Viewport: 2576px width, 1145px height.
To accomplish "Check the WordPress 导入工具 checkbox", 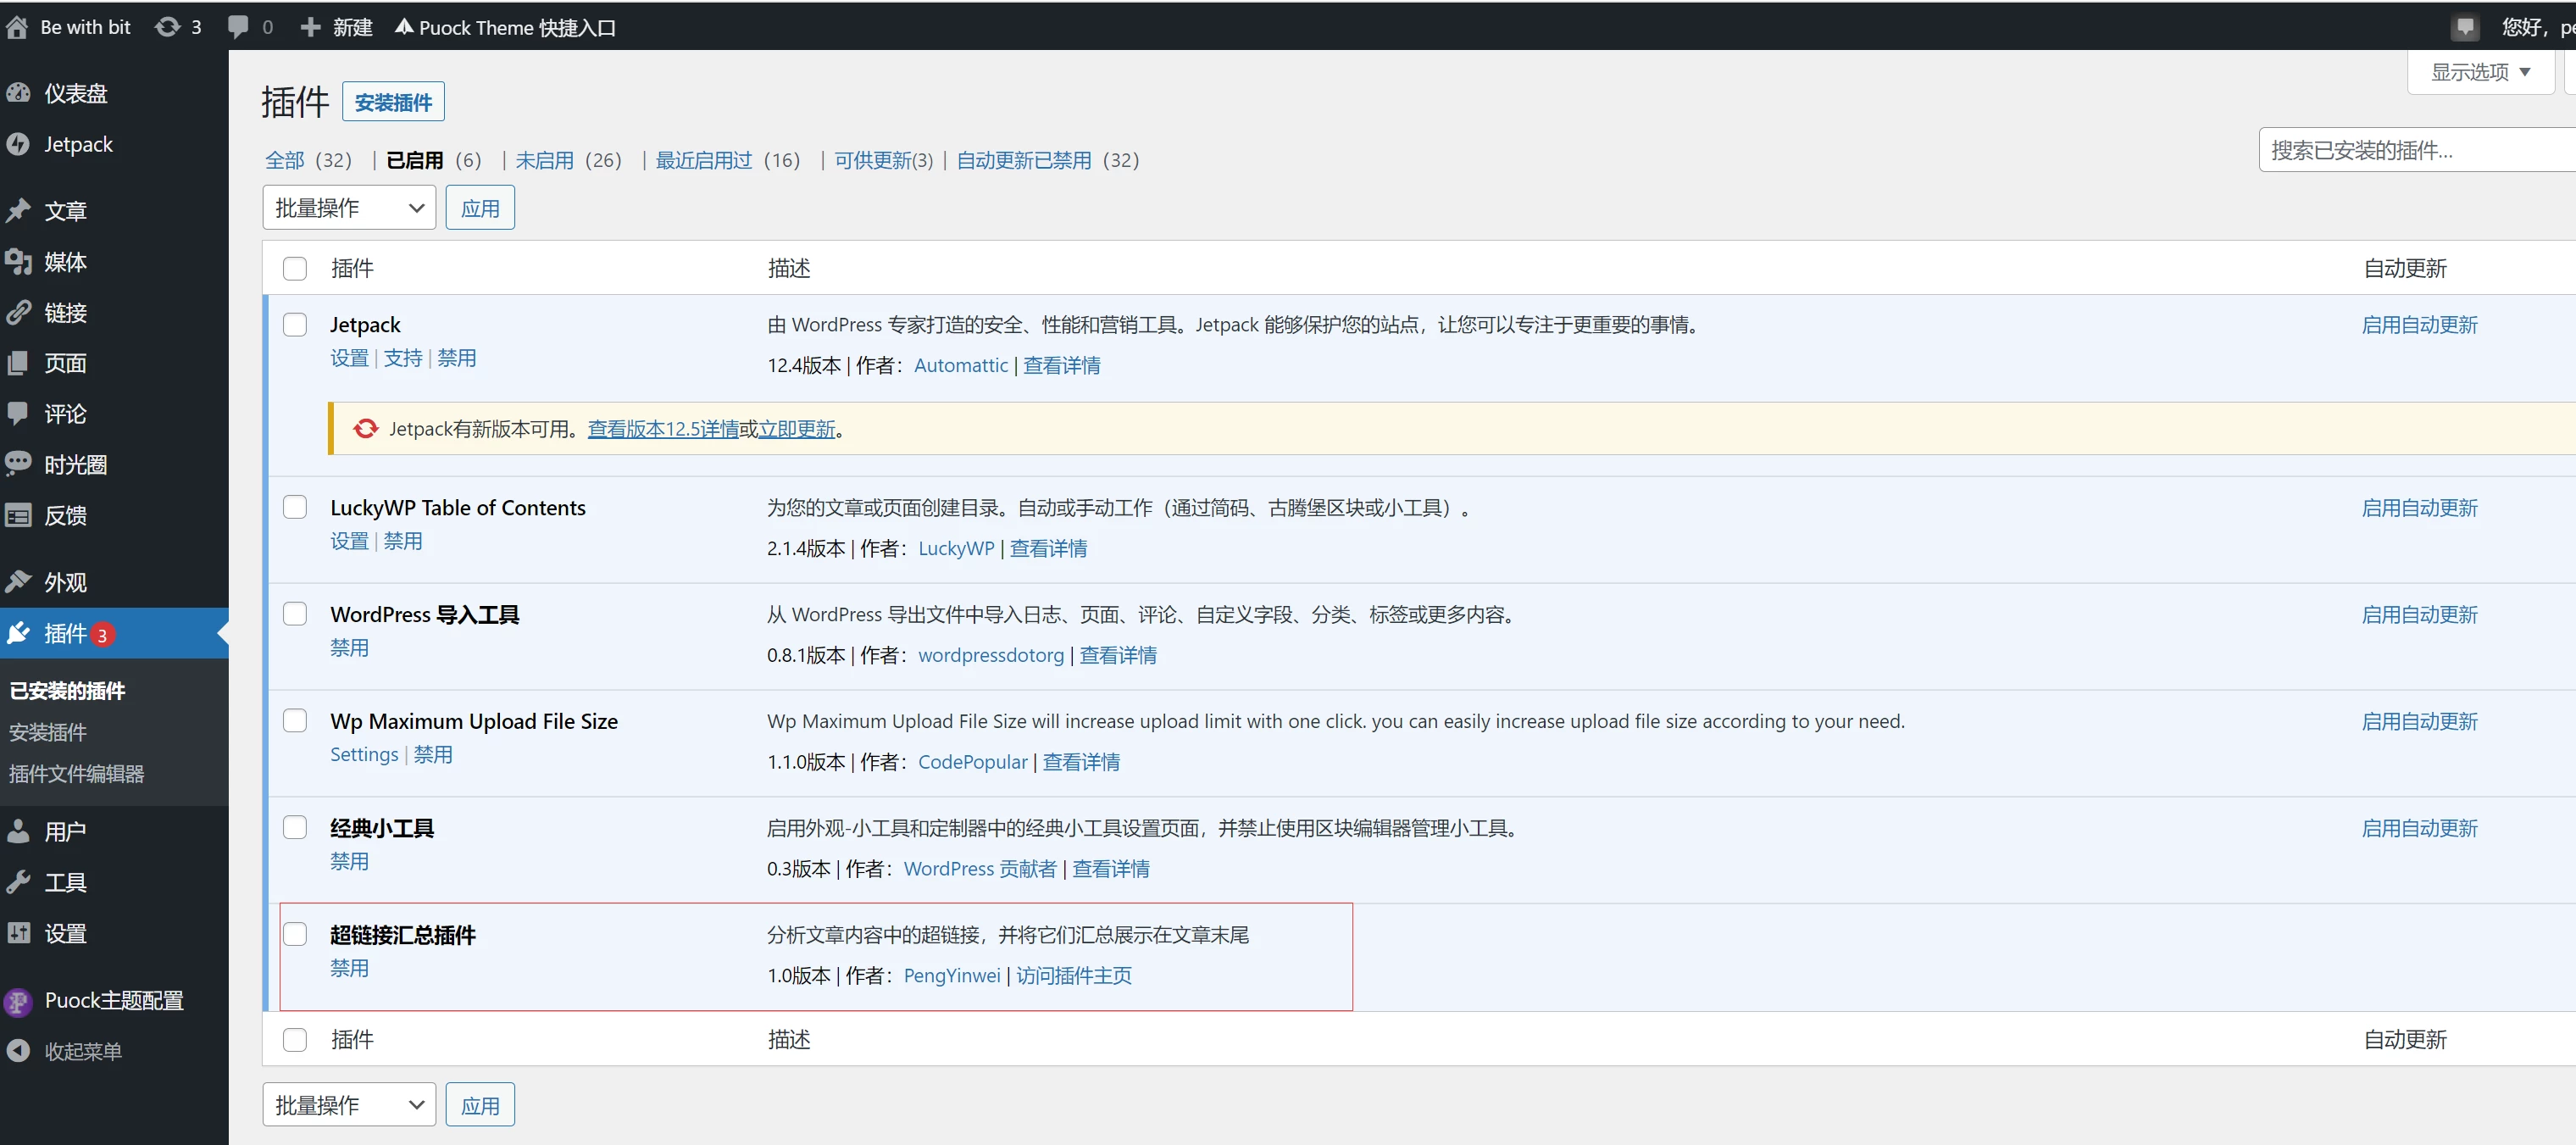I will point(295,614).
